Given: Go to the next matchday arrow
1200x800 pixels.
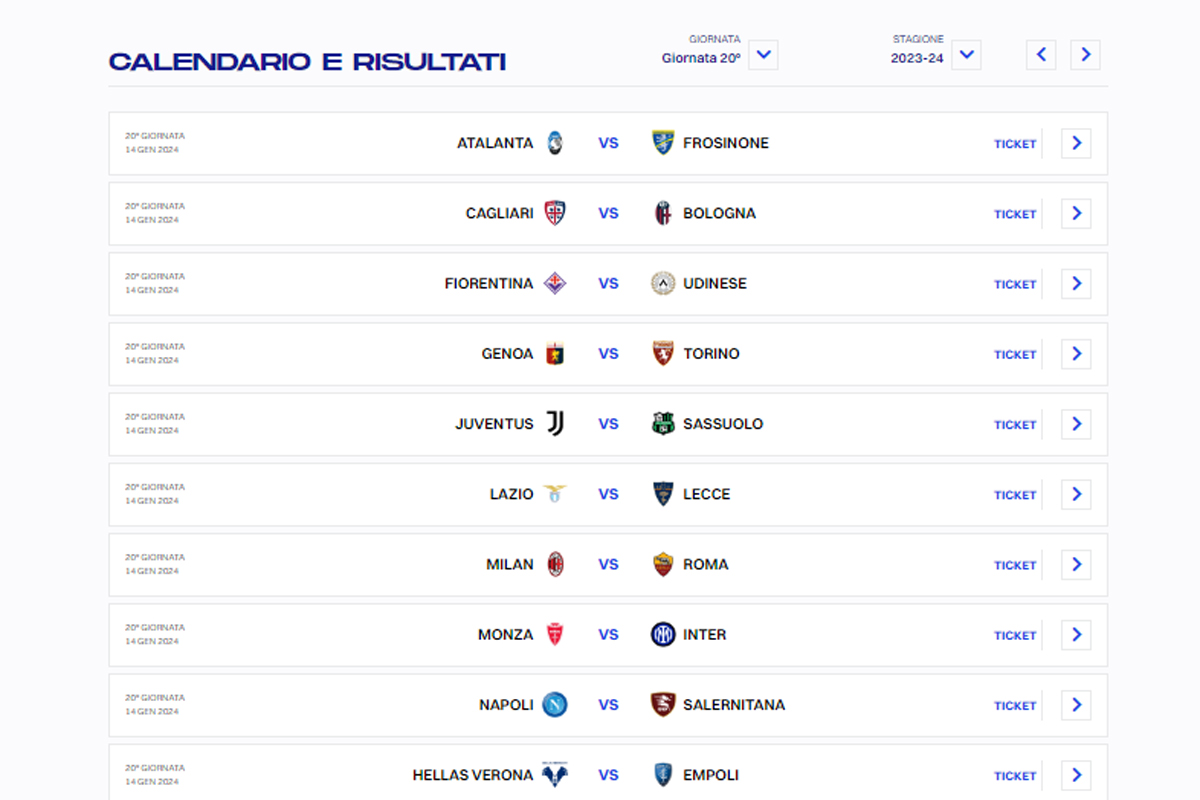Looking at the screenshot, I should 1085,55.
